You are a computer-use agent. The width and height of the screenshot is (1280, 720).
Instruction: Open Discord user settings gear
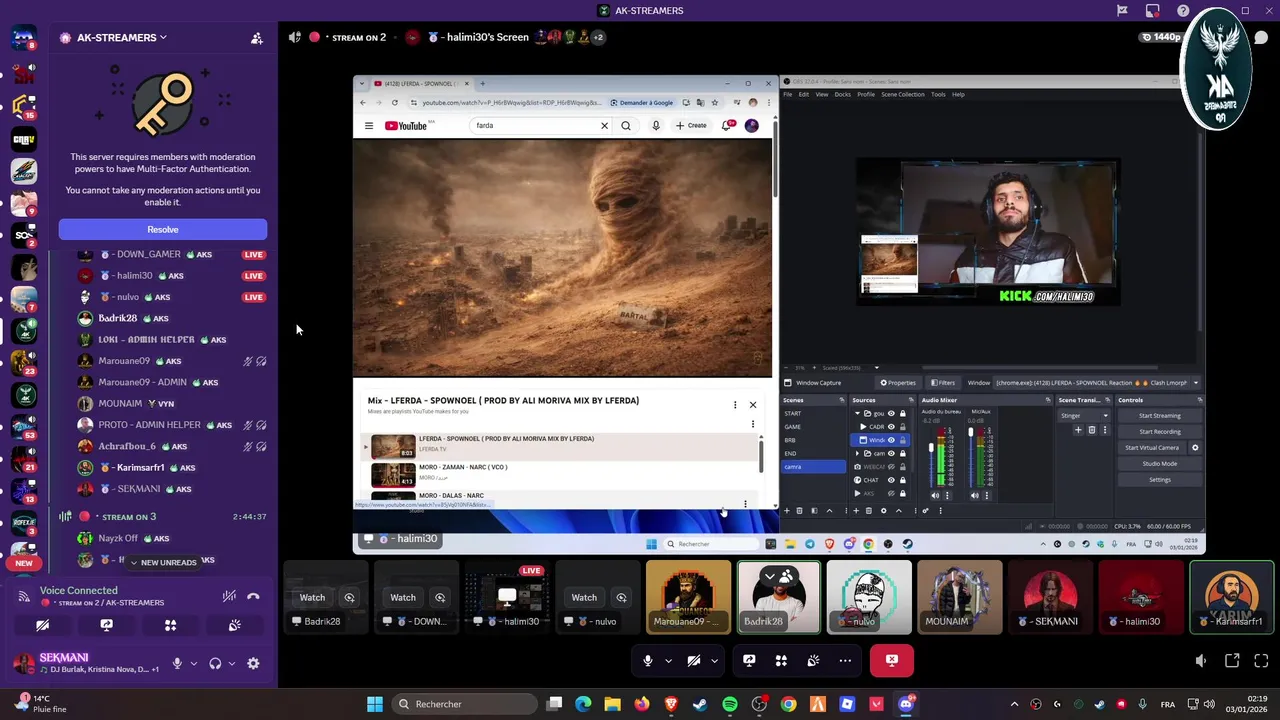[x=253, y=663]
